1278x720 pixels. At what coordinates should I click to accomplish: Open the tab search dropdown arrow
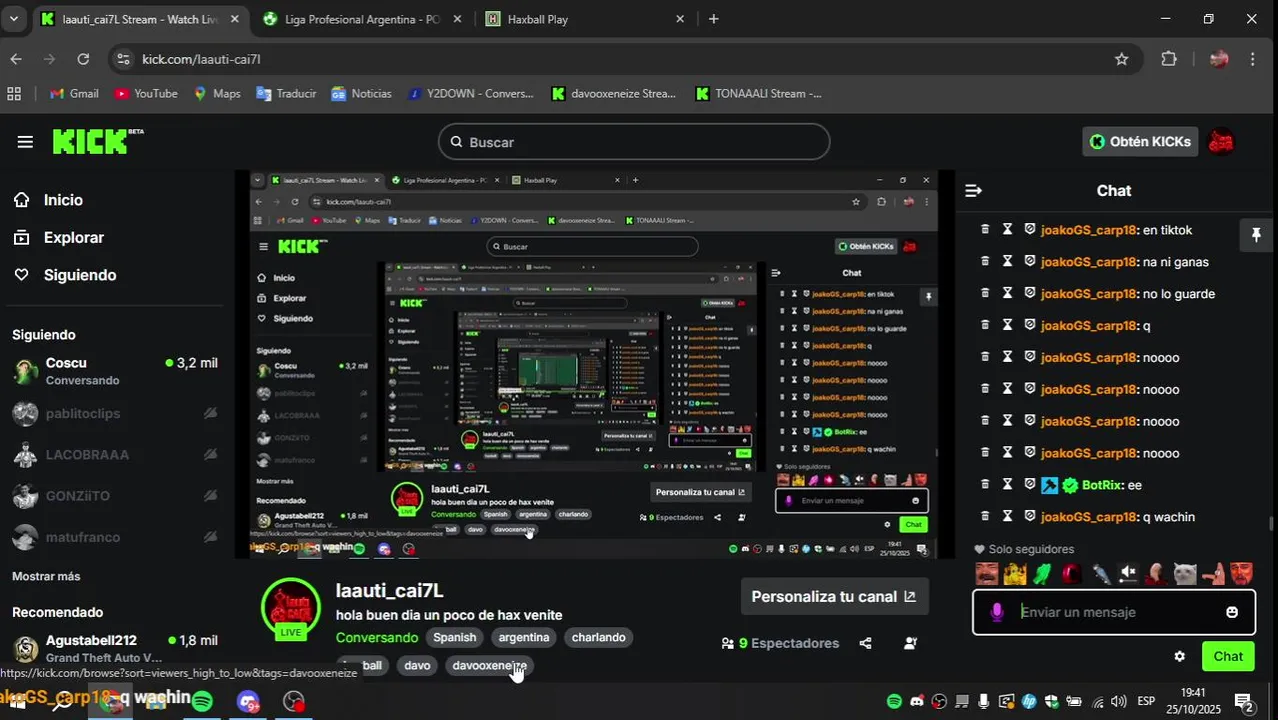tap(14, 19)
